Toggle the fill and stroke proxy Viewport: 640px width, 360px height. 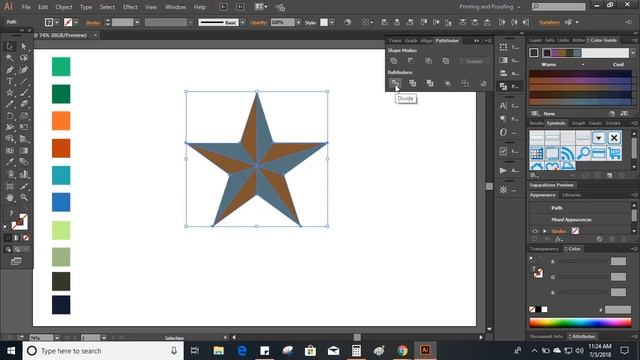pyautogui.click(x=19, y=222)
